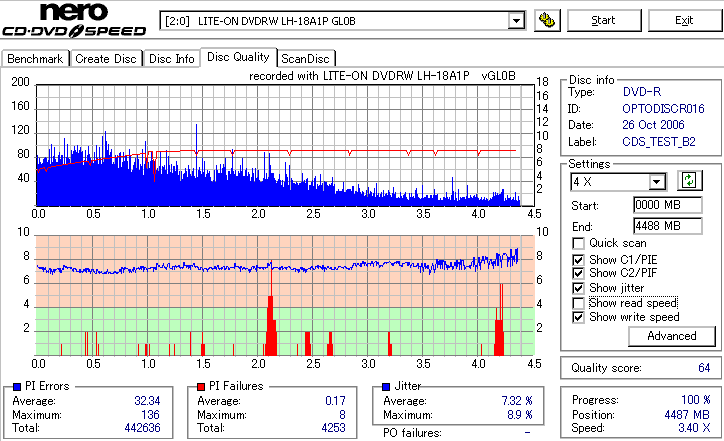Click Jitter maximum 8.9 %
Viewport: 724px width, 441px height.
(520, 415)
